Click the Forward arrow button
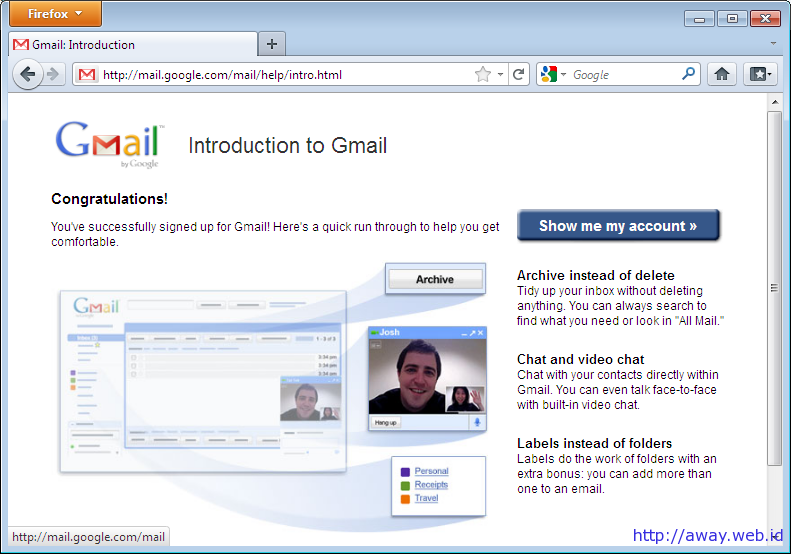Screen dimensions: 791x554 53,75
